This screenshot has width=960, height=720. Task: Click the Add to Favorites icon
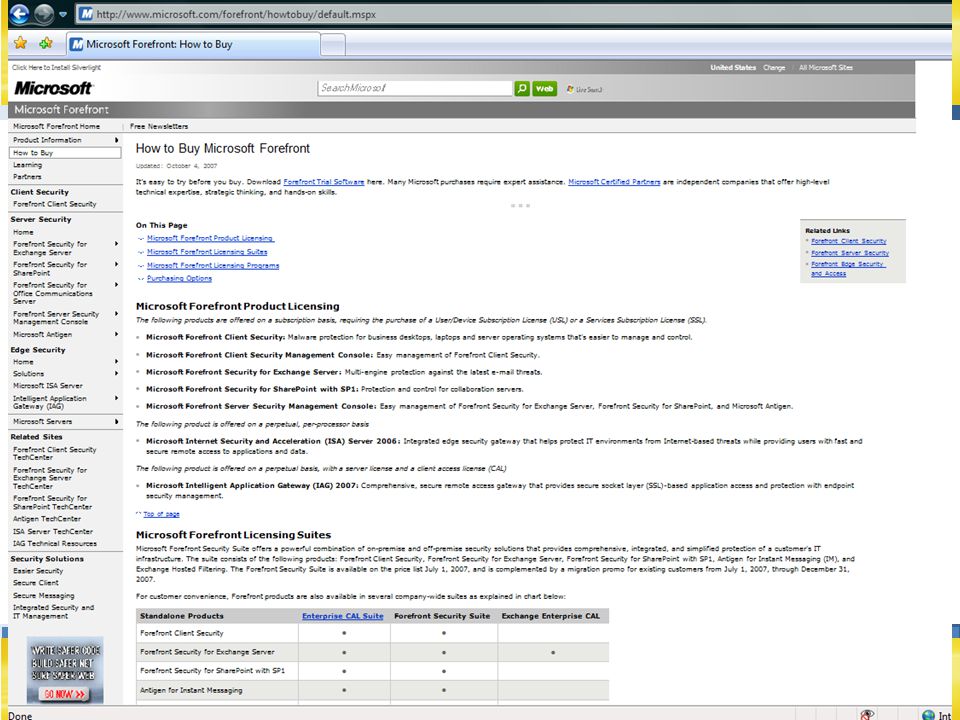[46, 43]
